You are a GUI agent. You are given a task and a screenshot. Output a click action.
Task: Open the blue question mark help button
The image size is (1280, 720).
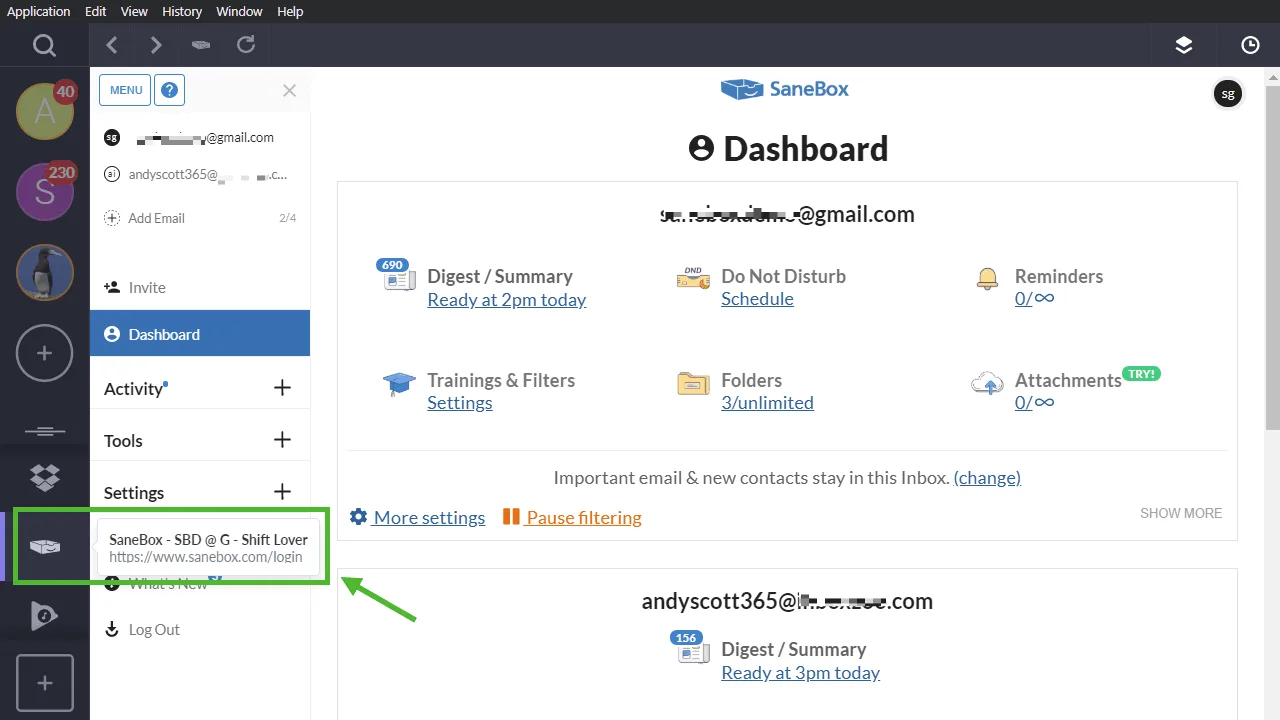(x=170, y=90)
